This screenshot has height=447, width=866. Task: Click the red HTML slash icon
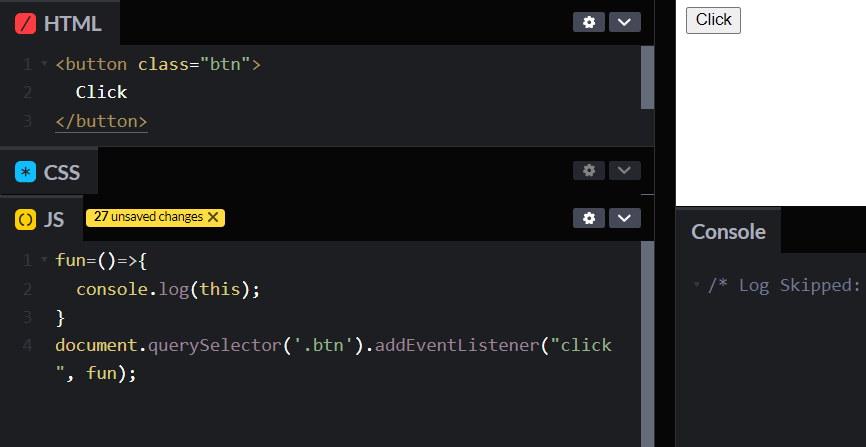26,24
